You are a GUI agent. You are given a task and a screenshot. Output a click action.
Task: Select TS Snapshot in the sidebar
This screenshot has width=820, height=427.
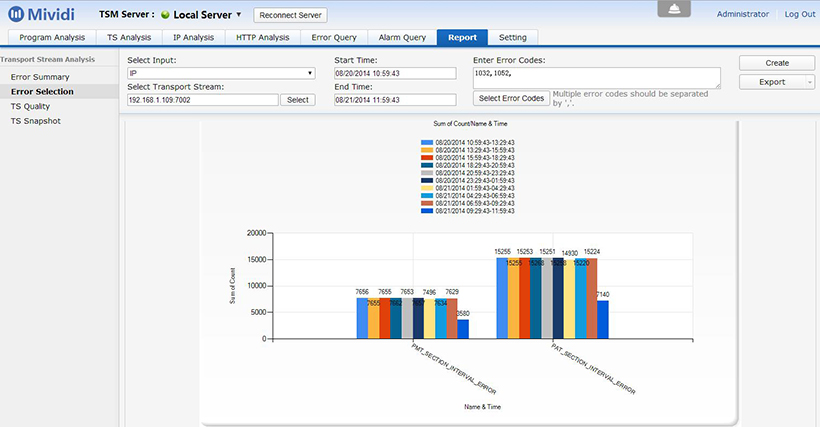click(36, 121)
